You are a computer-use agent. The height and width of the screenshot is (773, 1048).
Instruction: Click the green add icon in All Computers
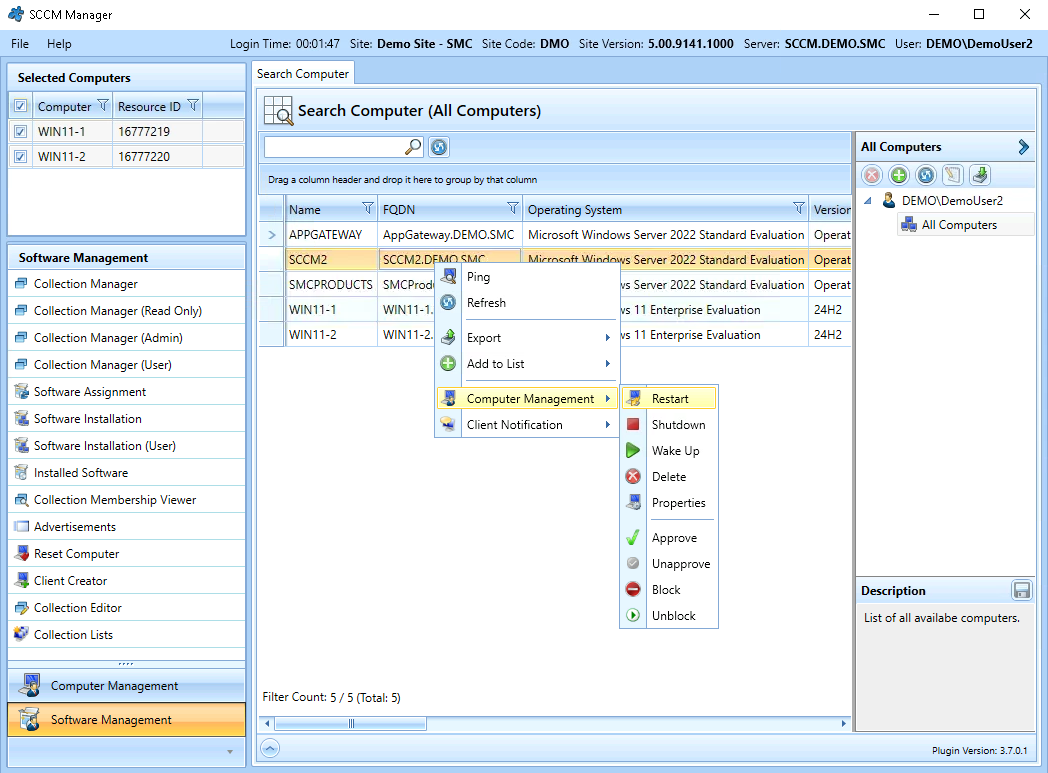(x=899, y=176)
